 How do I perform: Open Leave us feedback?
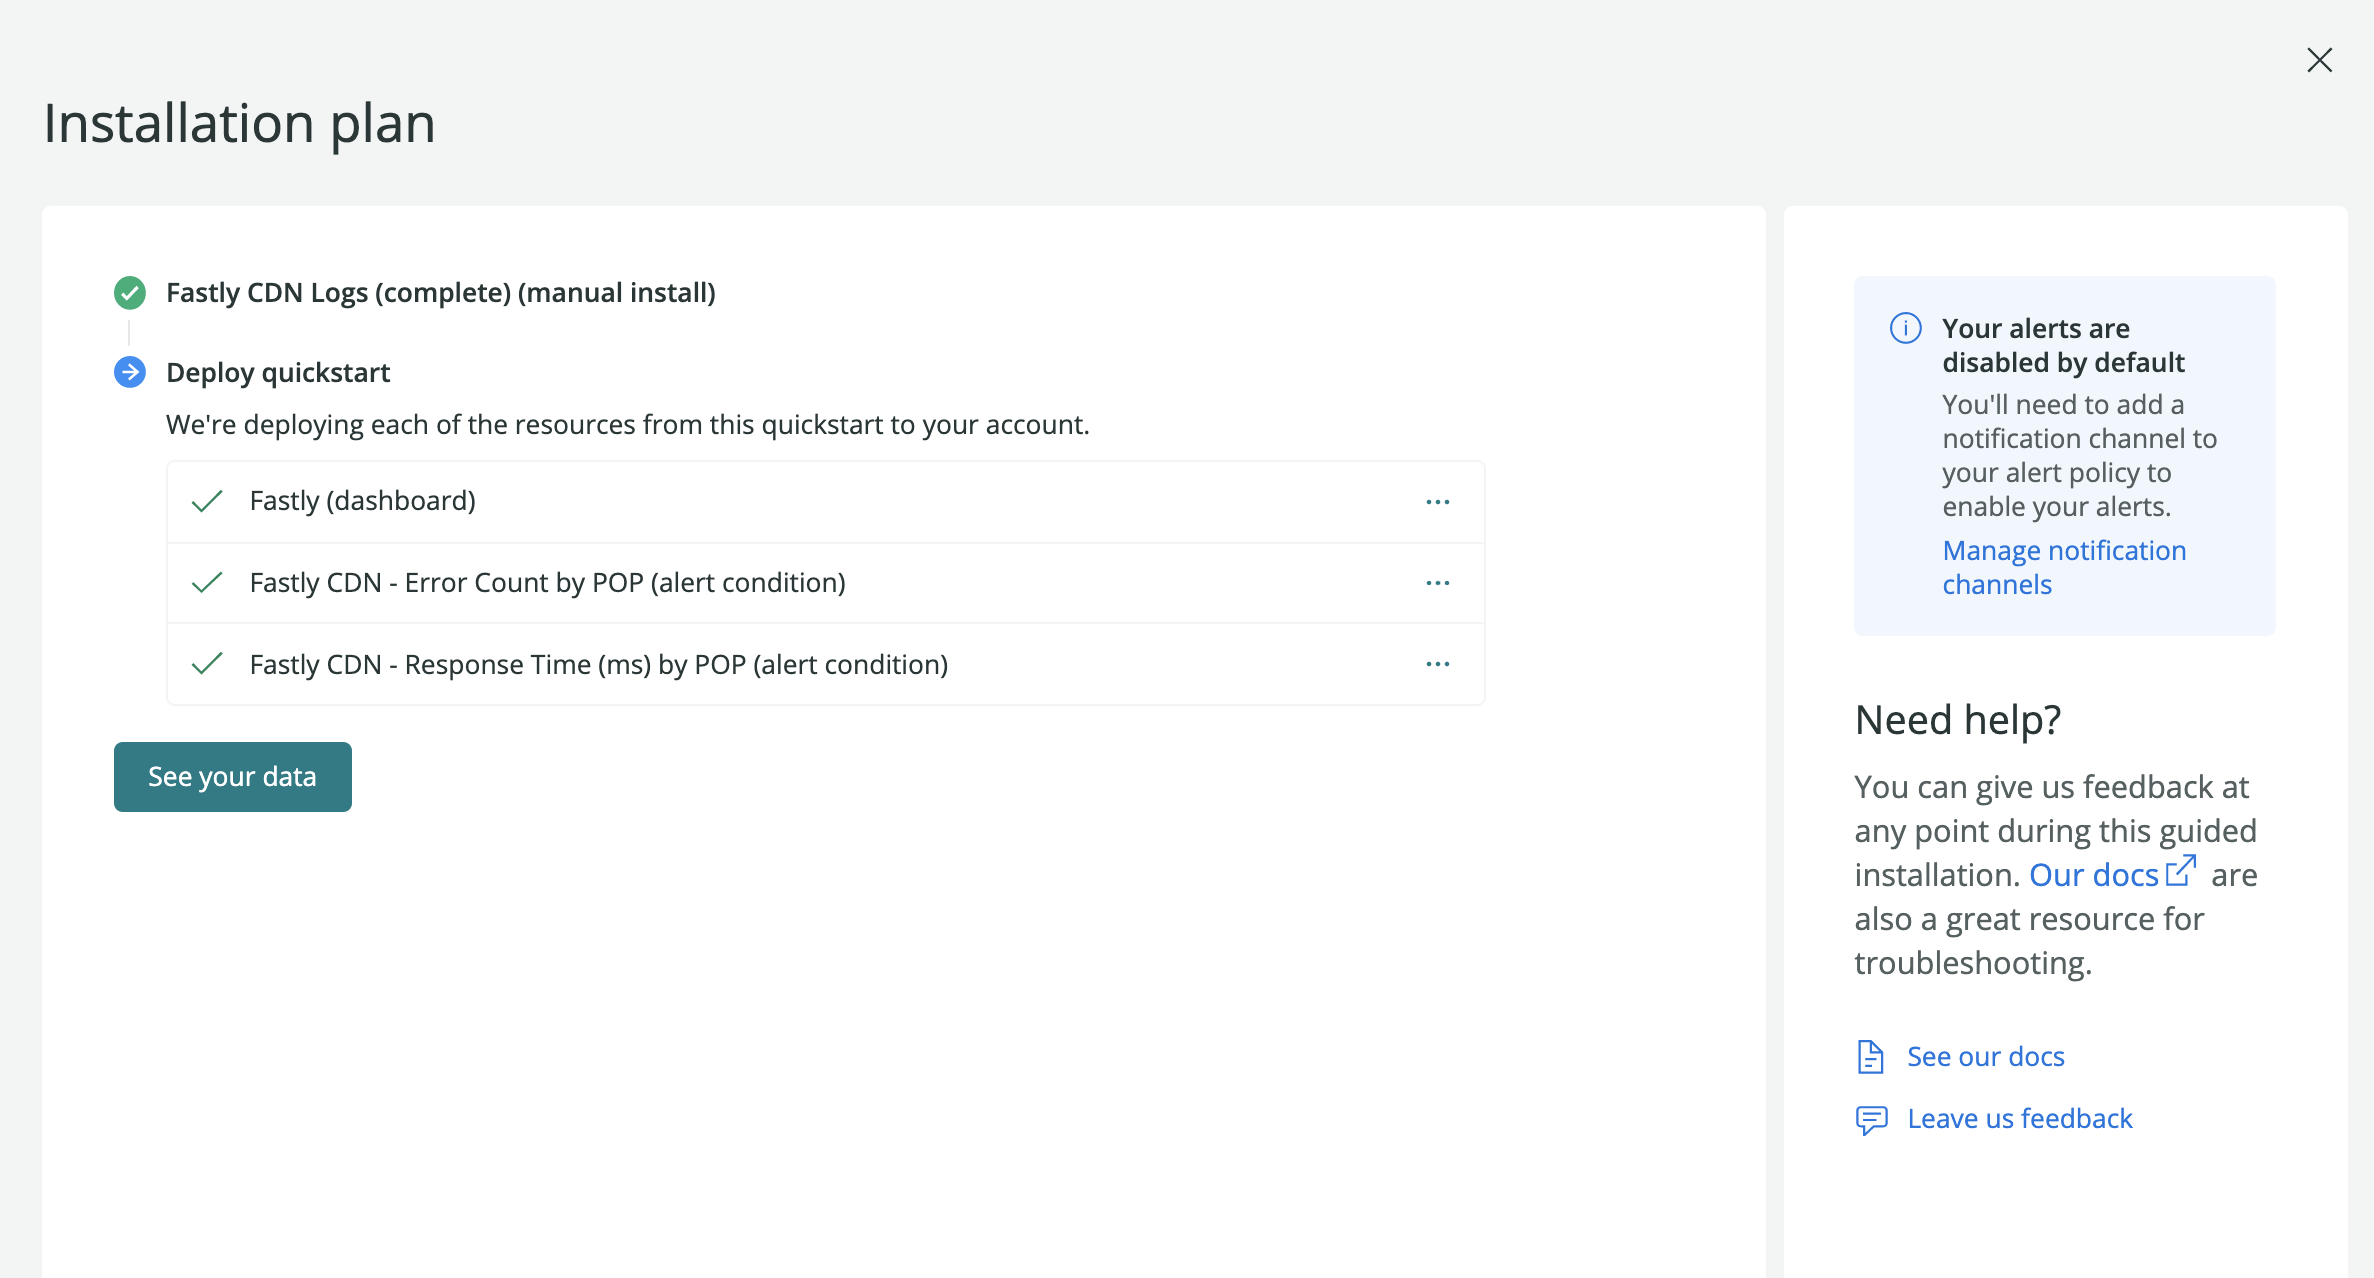[2019, 1118]
